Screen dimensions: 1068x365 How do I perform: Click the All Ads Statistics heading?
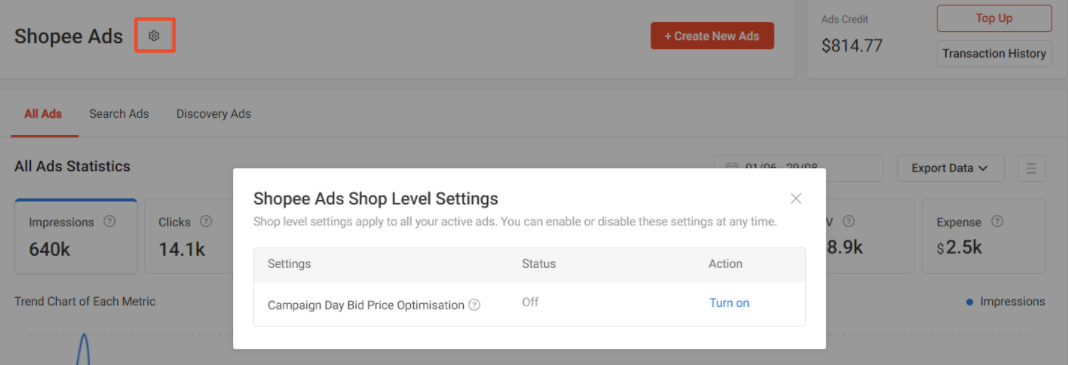tap(72, 165)
